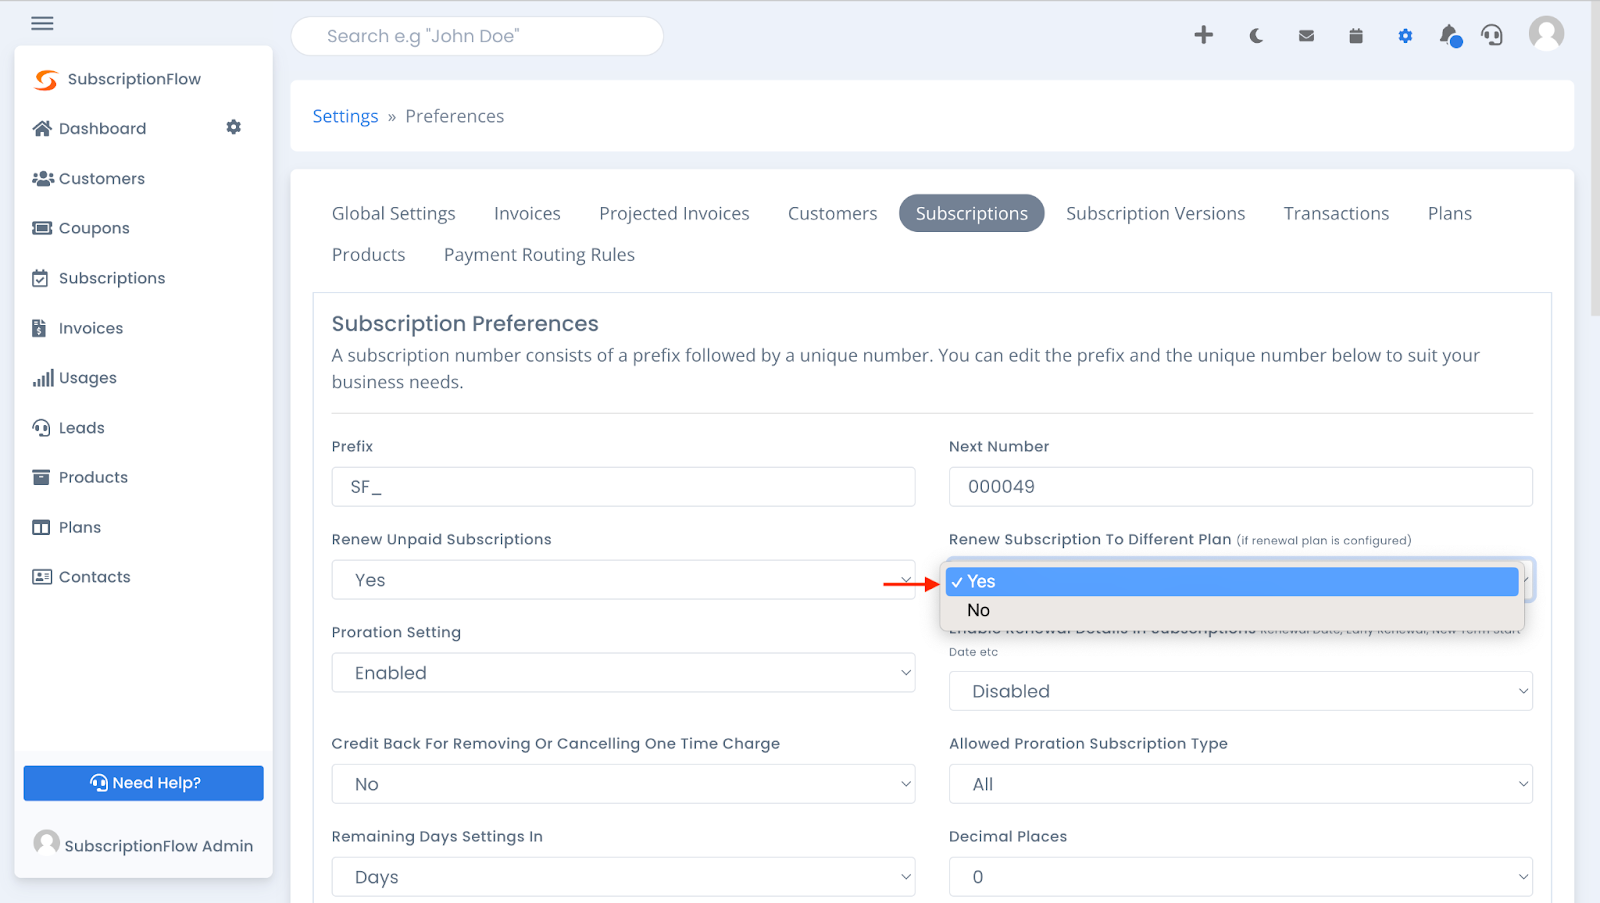
Task: Select No in the open renewal plan dropdown
Action: pos(978,610)
